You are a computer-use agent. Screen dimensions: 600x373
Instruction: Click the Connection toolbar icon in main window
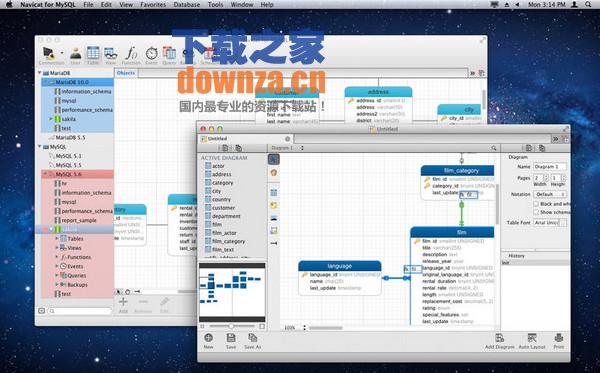pyautogui.click(x=49, y=54)
